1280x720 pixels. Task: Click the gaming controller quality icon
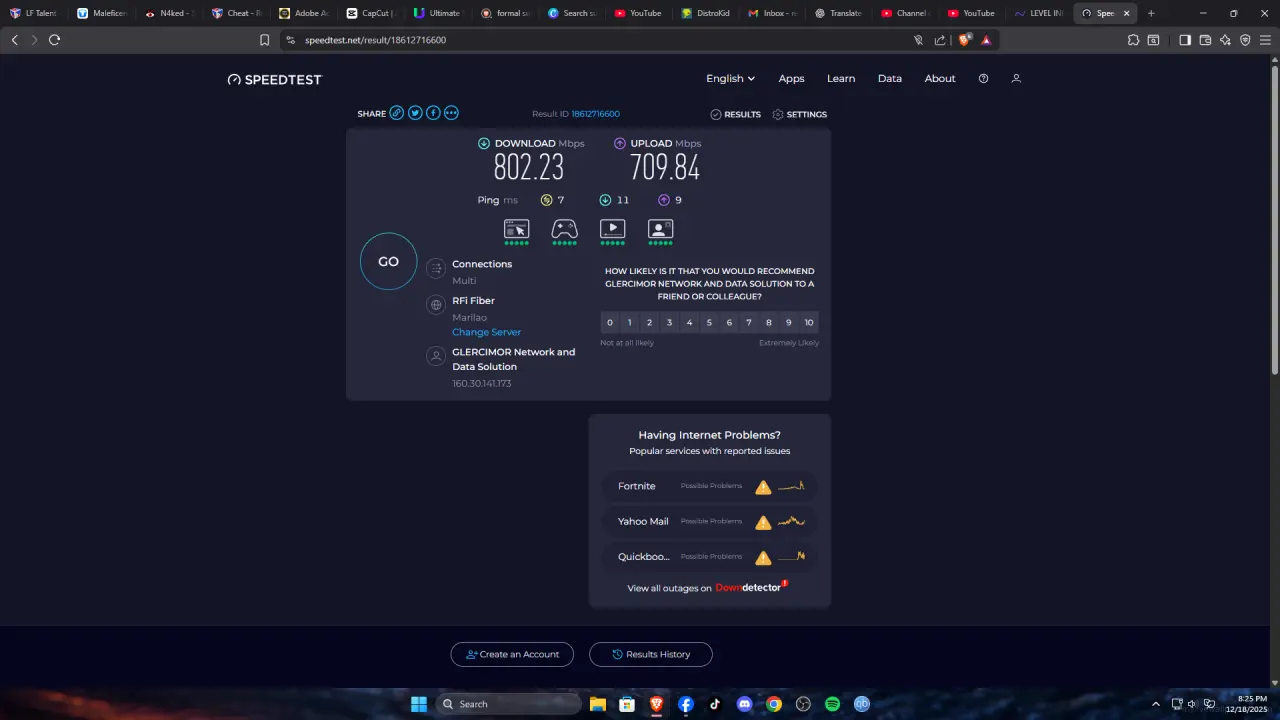(x=564, y=229)
